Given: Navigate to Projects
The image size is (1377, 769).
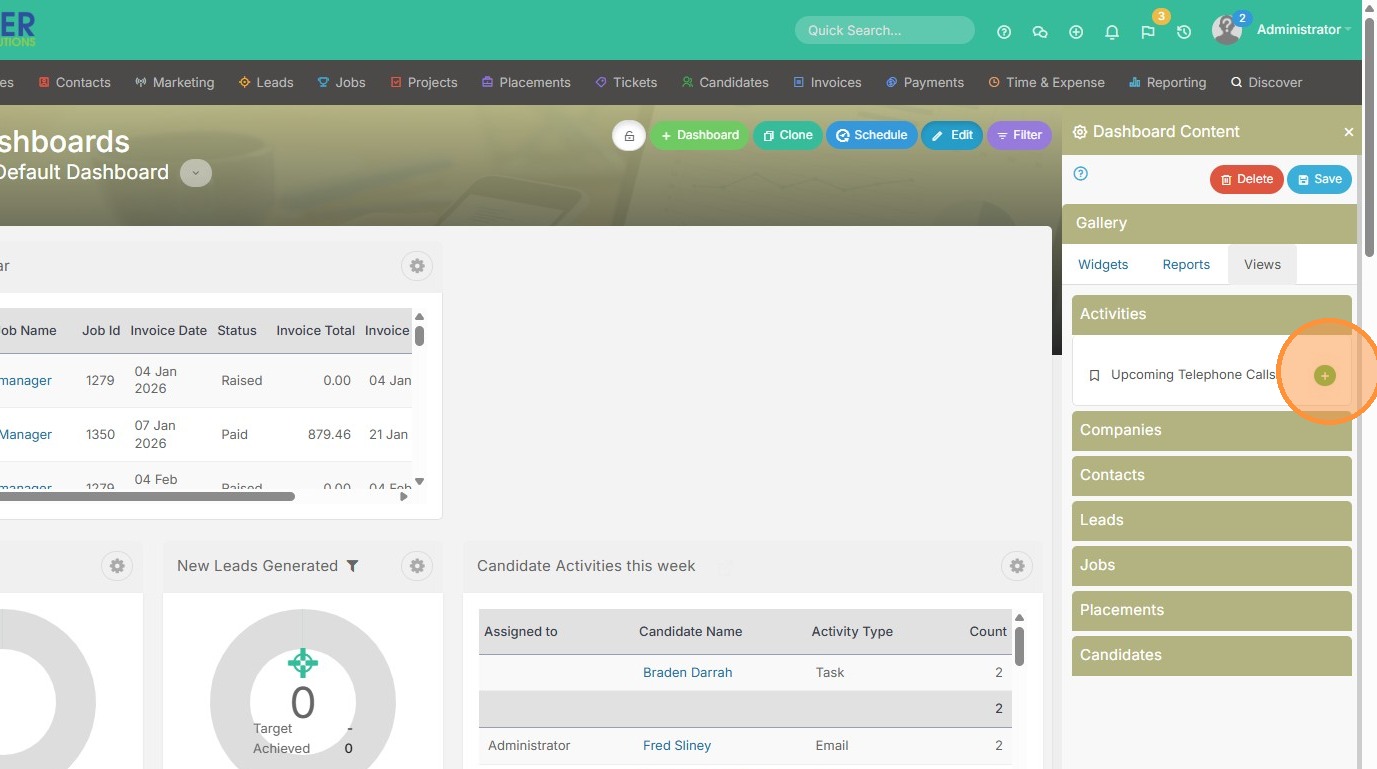Looking at the screenshot, I should click(x=423, y=83).
